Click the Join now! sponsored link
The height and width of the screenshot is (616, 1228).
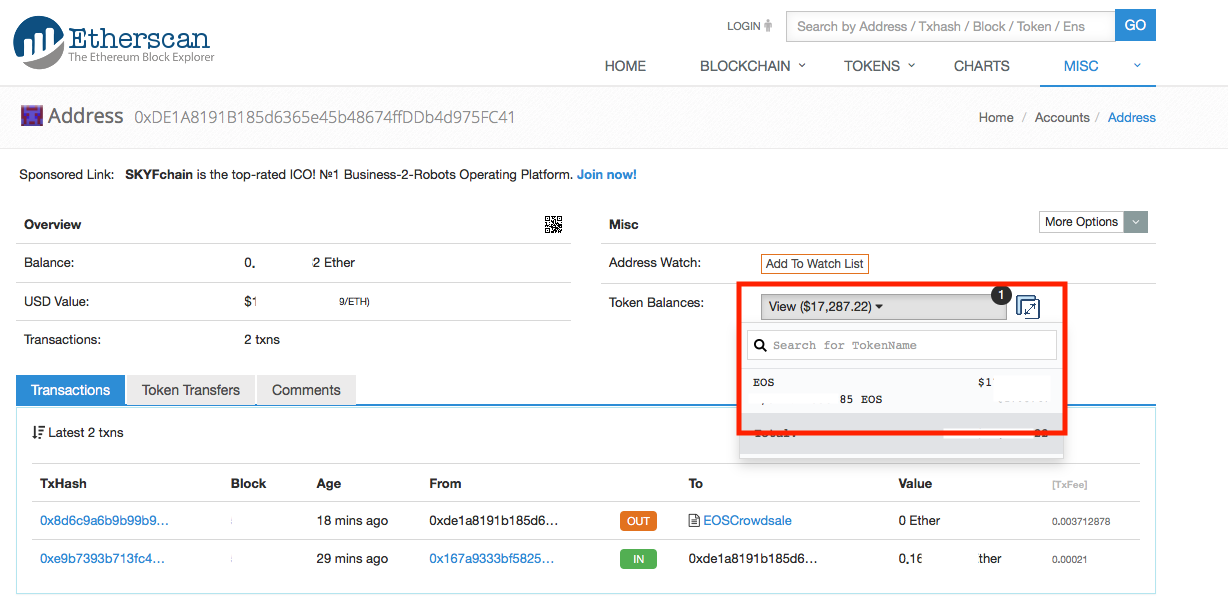[x=607, y=174]
